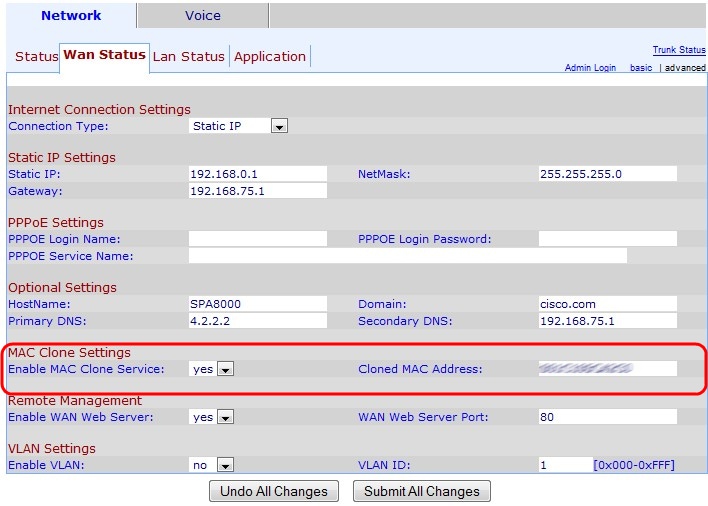Click the Remote Management heading
The width and height of the screenshot is (708, 506).
point(75,400)
